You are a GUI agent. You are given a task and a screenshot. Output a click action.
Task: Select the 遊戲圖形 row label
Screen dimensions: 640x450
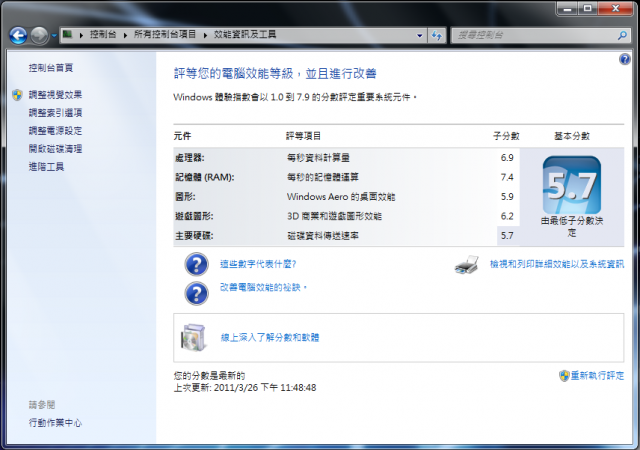click(x=194, y=216)
